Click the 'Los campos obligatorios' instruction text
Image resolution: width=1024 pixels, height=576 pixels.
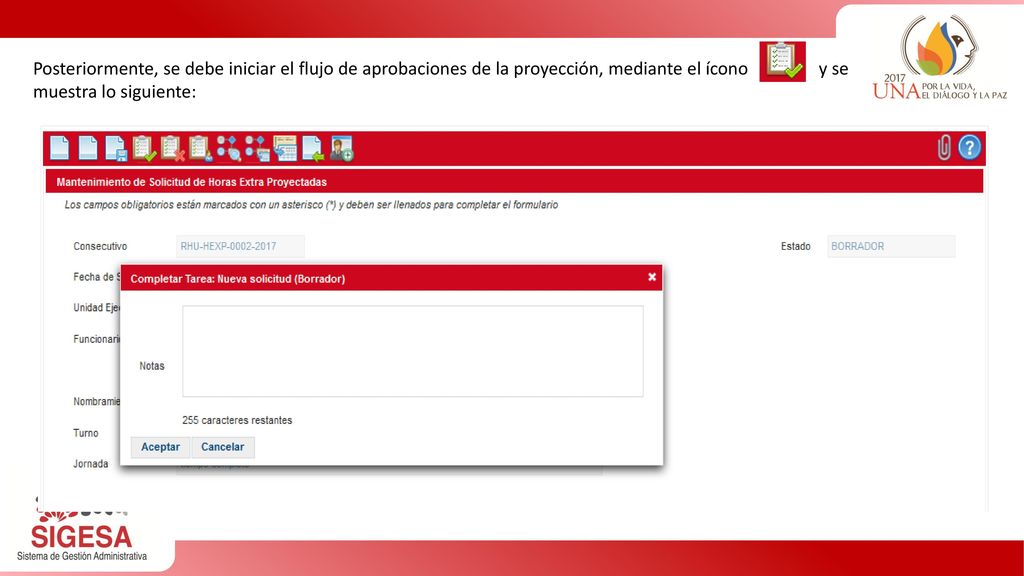click(311, 205)
